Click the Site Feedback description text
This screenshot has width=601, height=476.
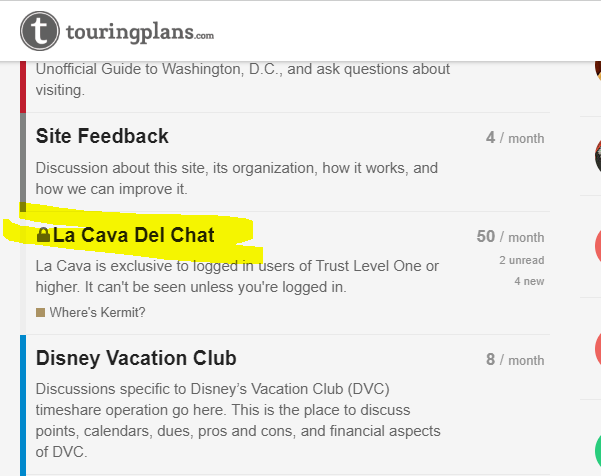(x=237, y=178)
